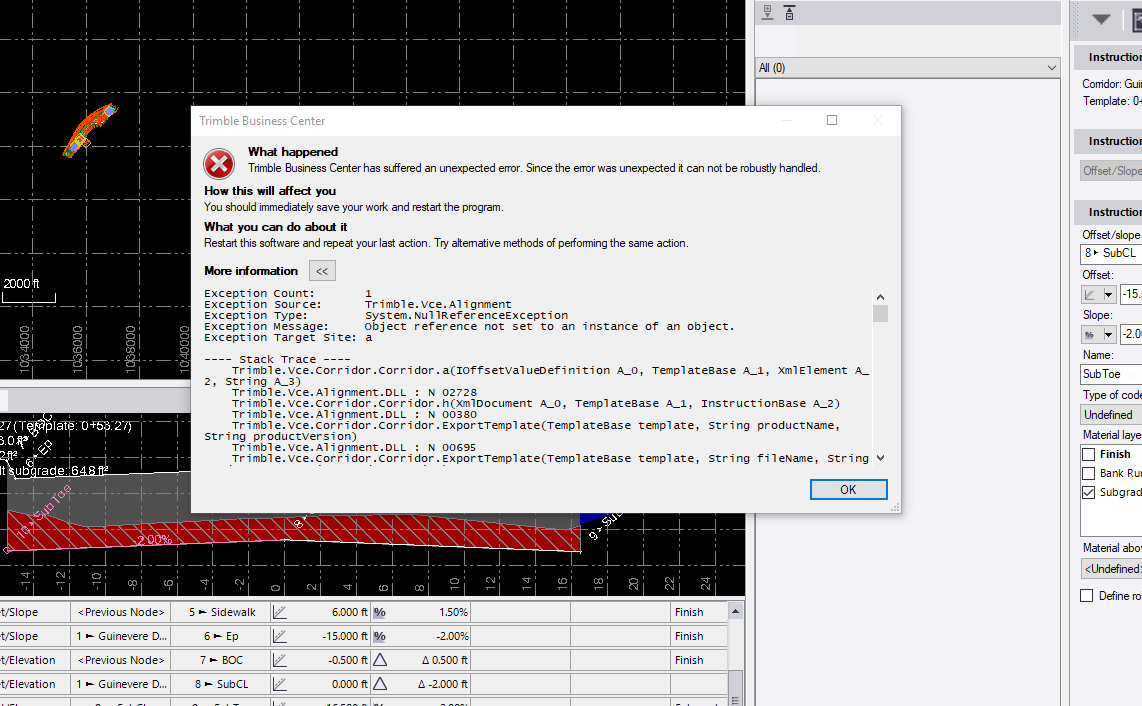The height and width of the screenshot is (706, 1142).
Task: Select the '7 BOC' node cell
Action: coord(221,660)
